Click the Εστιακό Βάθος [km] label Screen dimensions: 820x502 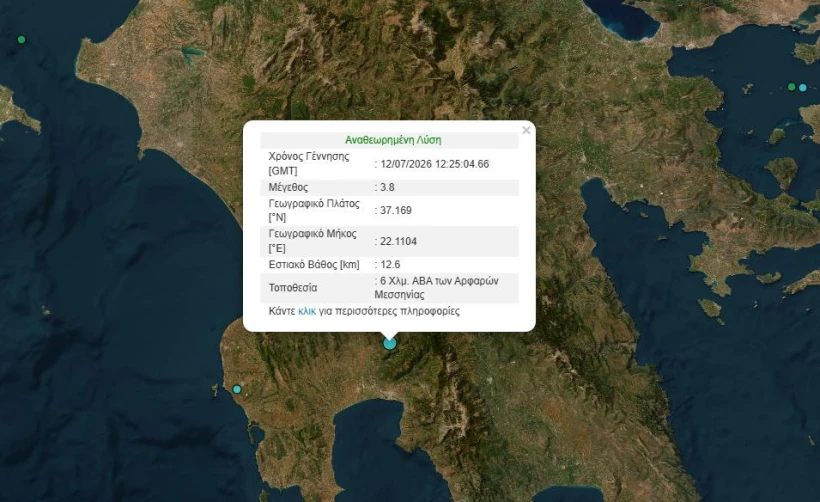pos(314,265)
